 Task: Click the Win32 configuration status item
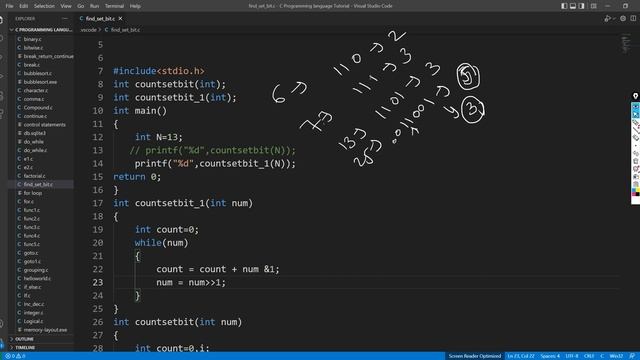[616, 356]
